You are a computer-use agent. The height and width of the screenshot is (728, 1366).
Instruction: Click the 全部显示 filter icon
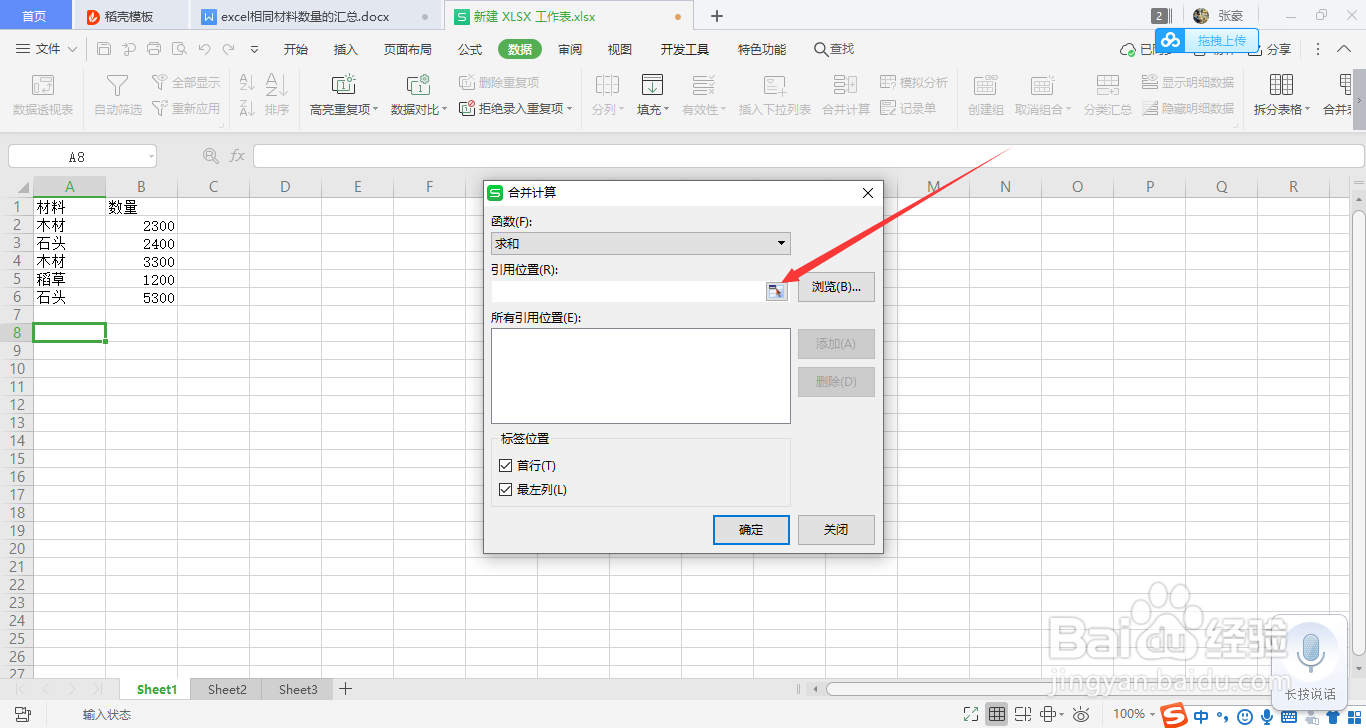point(159,82)
